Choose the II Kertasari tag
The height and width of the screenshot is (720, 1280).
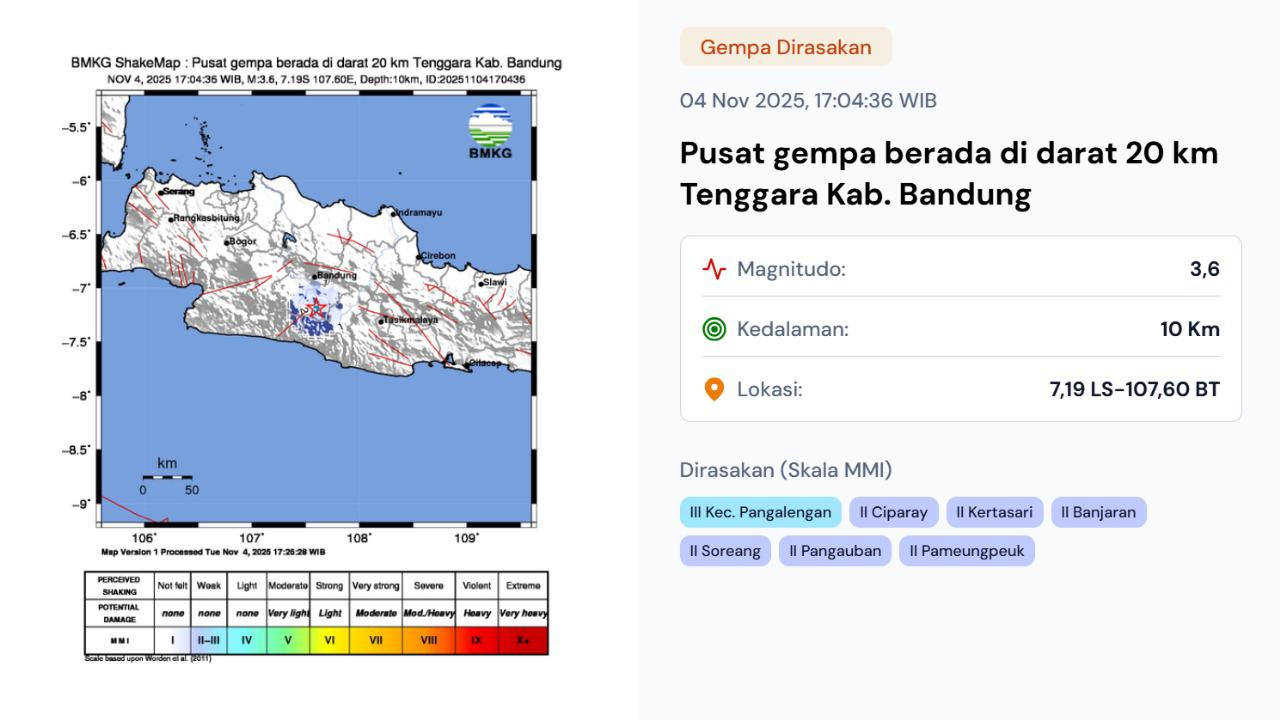(x=994, y=512)
